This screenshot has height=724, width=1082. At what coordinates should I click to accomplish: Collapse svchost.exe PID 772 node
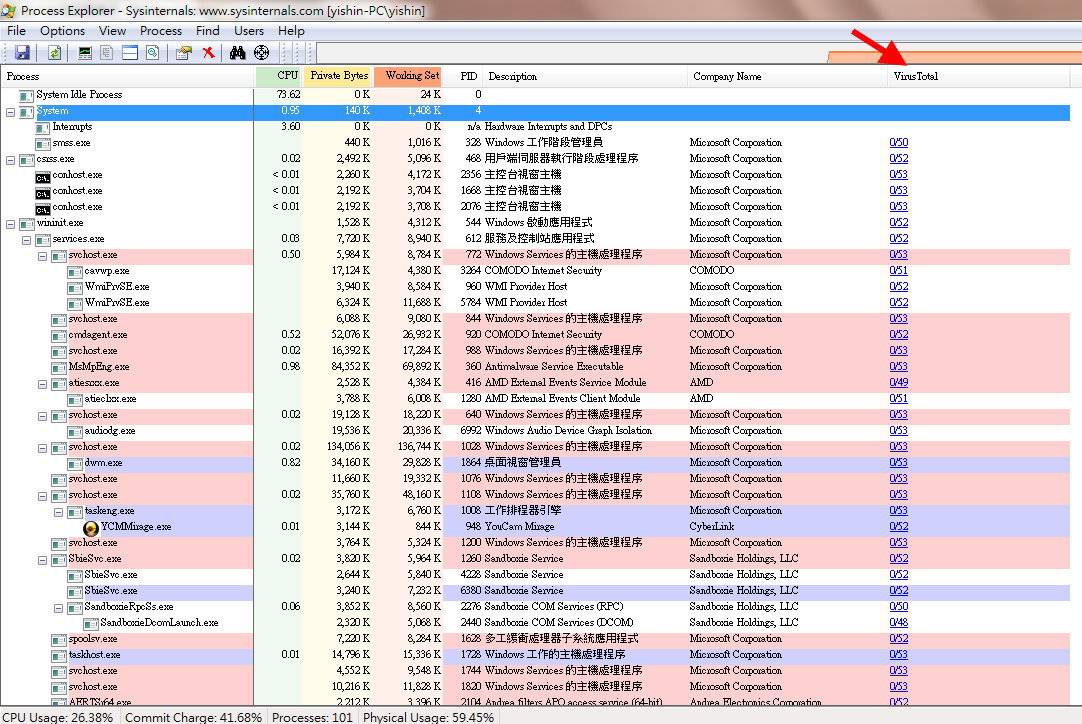click(x=42, y=256)
